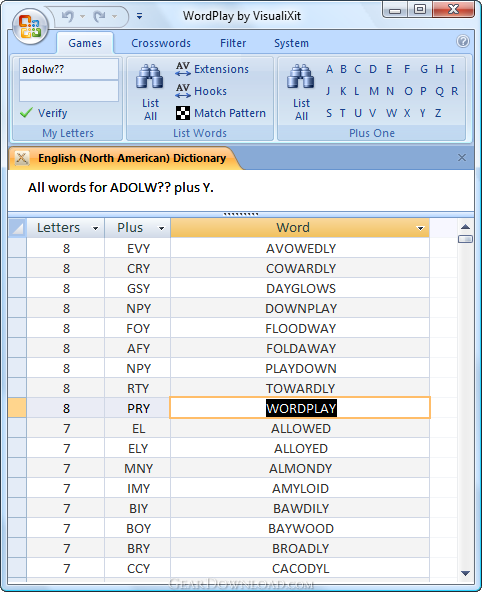Click the Hooks icon
The image size is (482, 592).
[183, 91]
